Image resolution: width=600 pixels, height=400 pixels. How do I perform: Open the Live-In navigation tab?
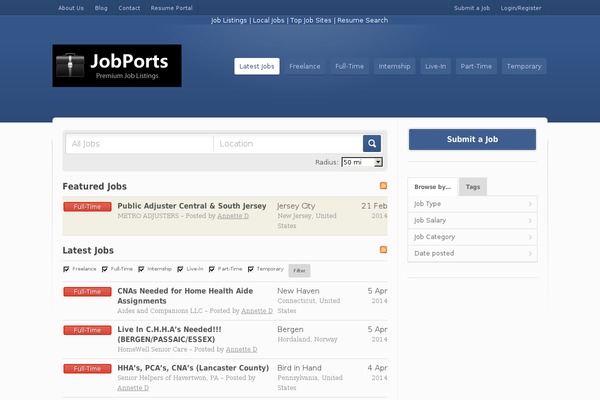(x=435, y=66)
